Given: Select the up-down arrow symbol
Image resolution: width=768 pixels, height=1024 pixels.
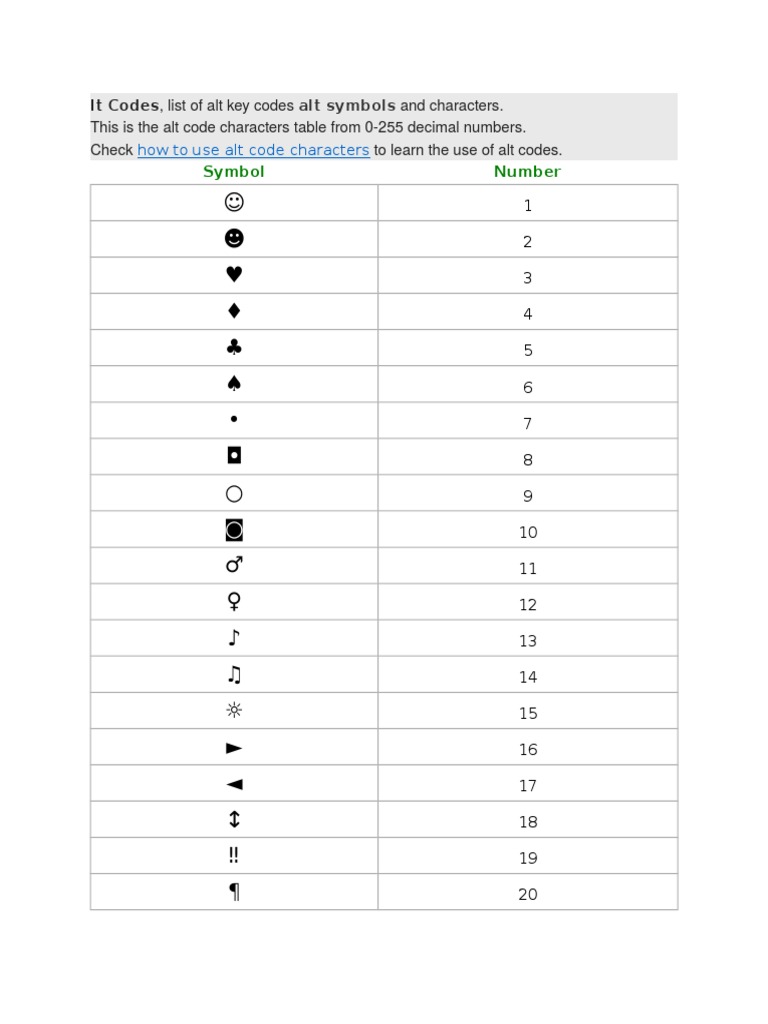Looking at the screenshot, I should 234,820.
